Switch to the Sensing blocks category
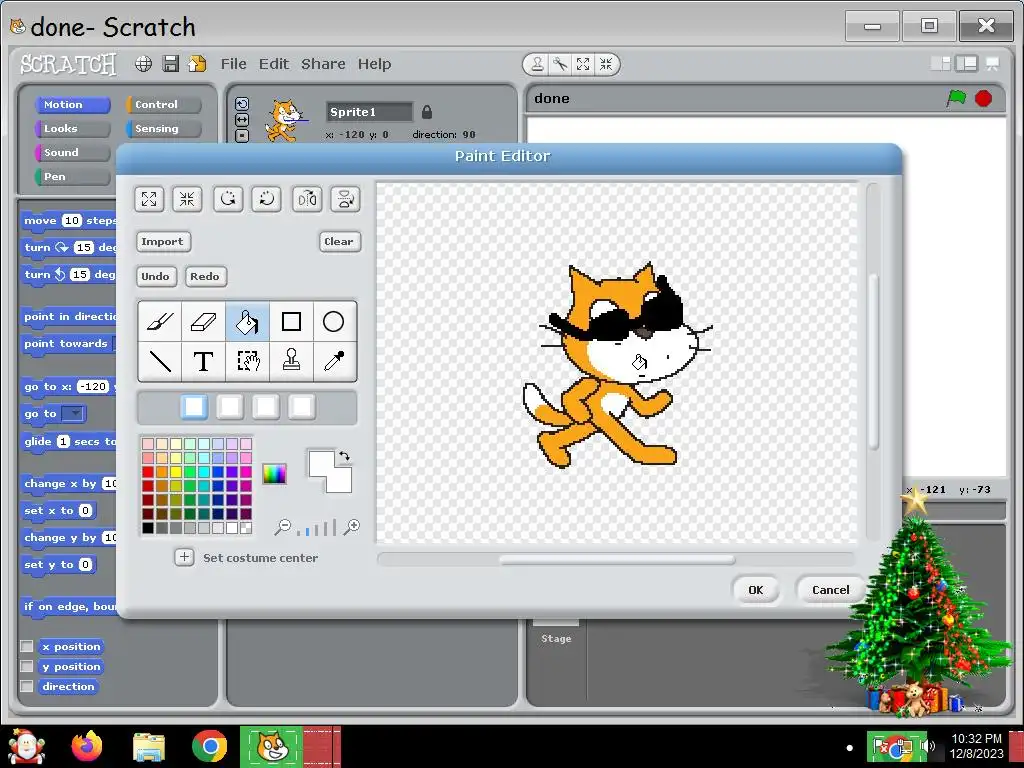The image size is (1024, 768). (164, 129)
